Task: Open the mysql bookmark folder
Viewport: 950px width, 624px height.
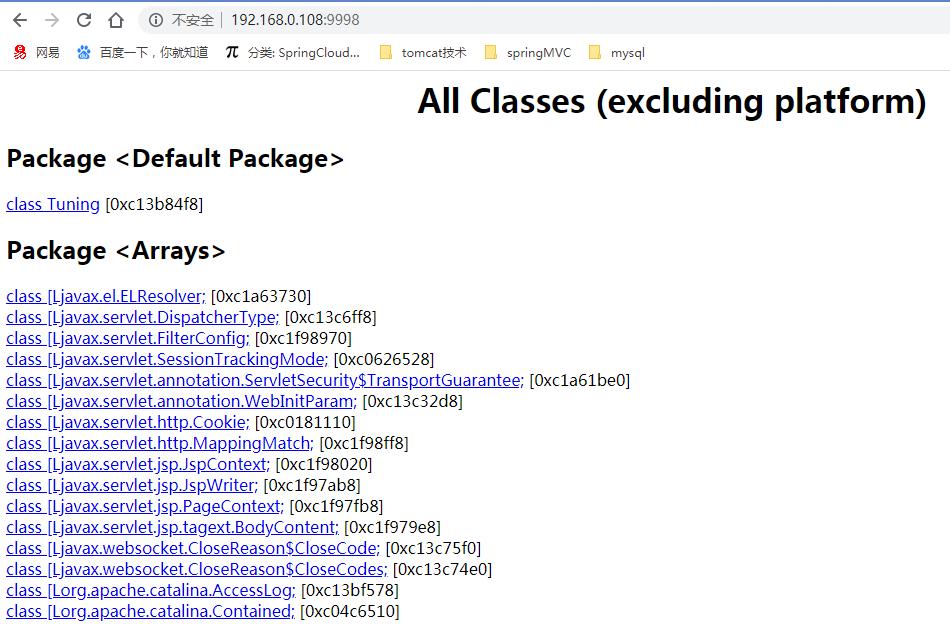Action: click(x=617, y=53)
